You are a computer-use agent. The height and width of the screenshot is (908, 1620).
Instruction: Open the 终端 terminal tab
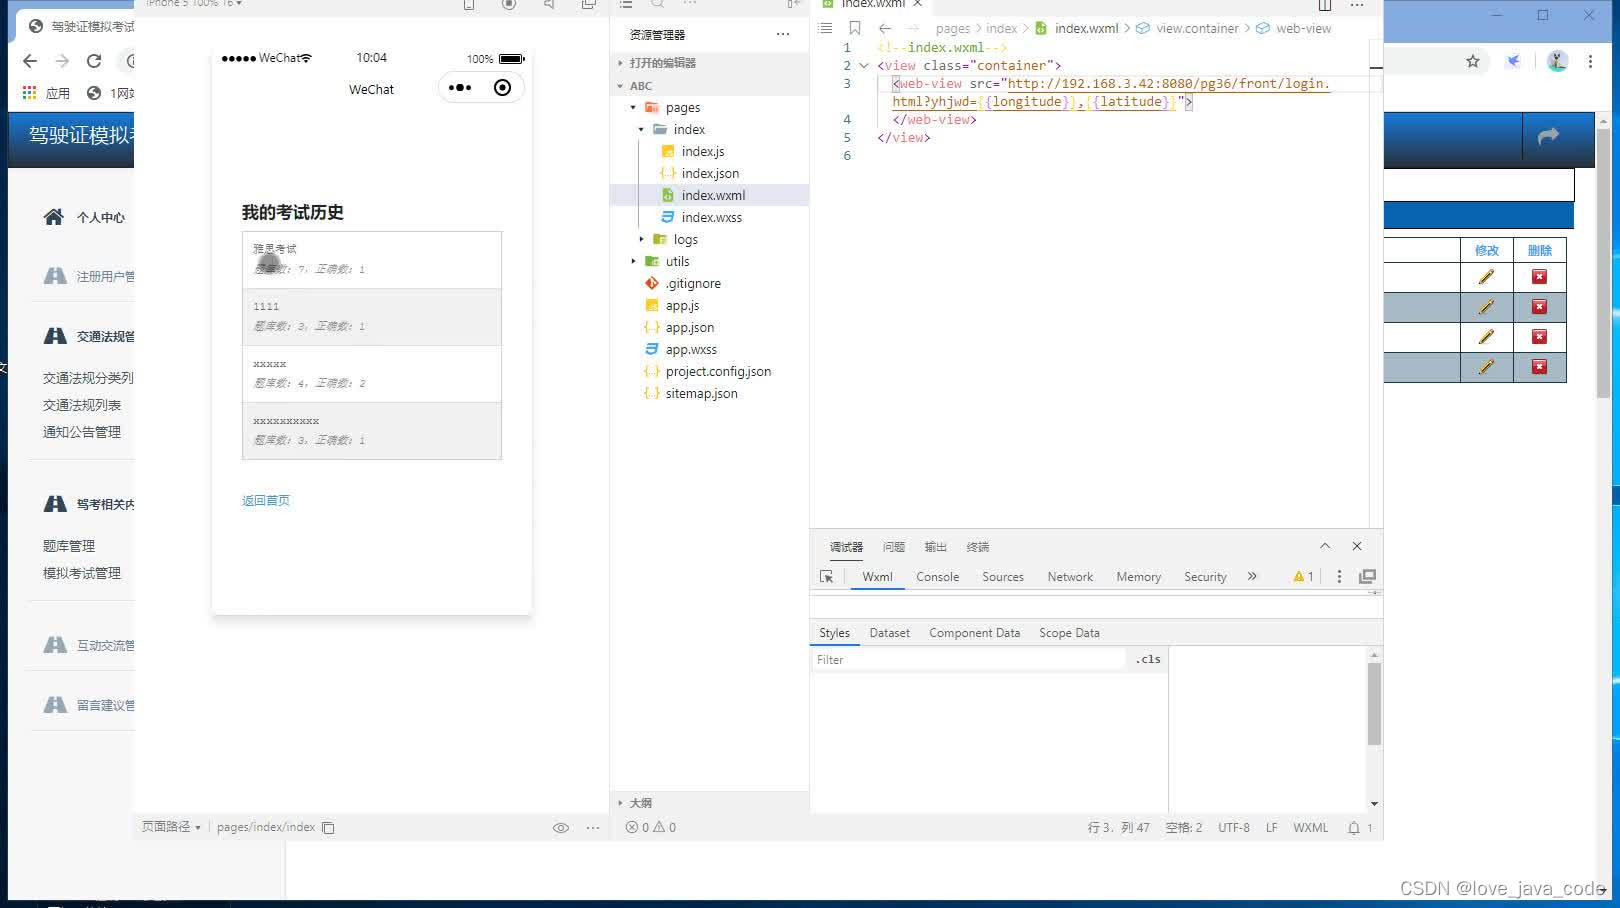click(977, 547)
